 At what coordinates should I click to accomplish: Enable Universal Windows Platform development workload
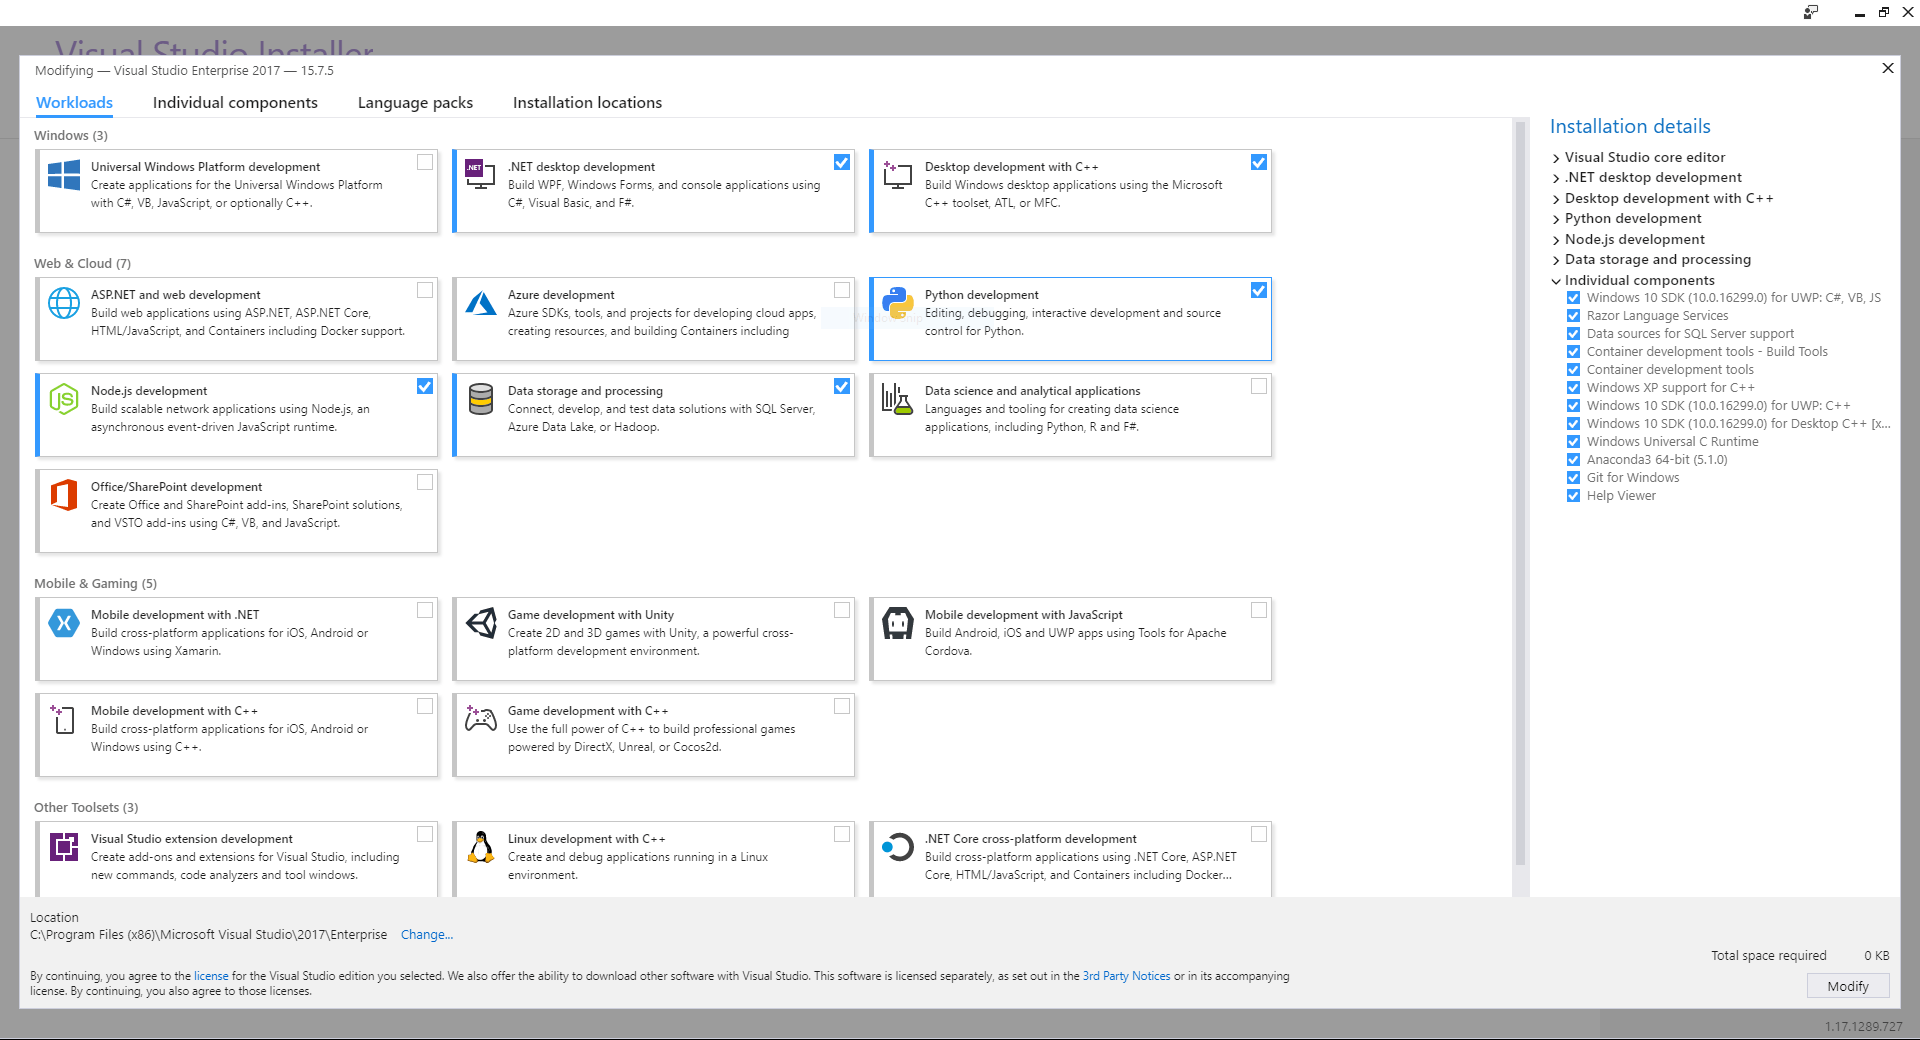tap(425, 162)
